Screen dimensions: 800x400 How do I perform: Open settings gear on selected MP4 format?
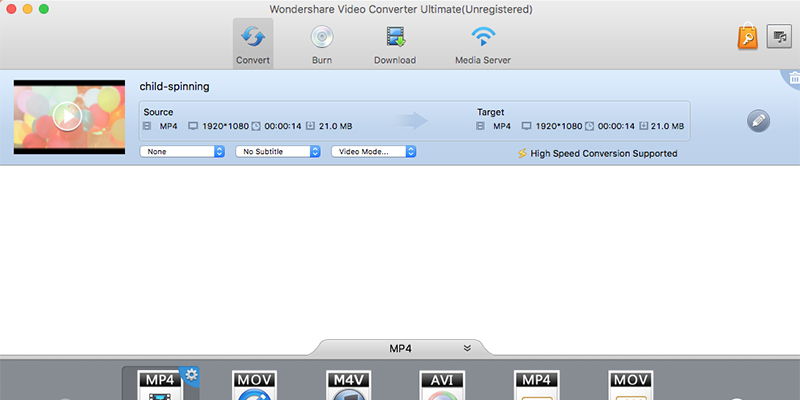(x=191, y=375)
